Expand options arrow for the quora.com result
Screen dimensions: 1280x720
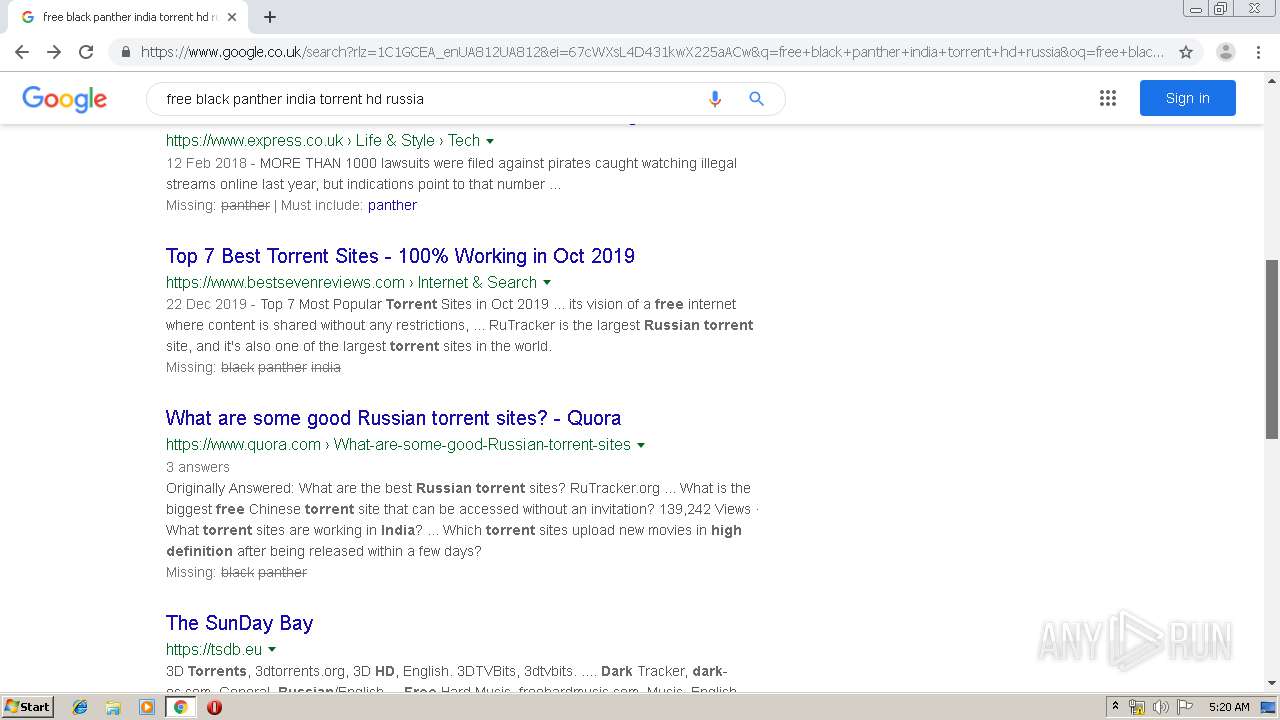tap(641, 445)
